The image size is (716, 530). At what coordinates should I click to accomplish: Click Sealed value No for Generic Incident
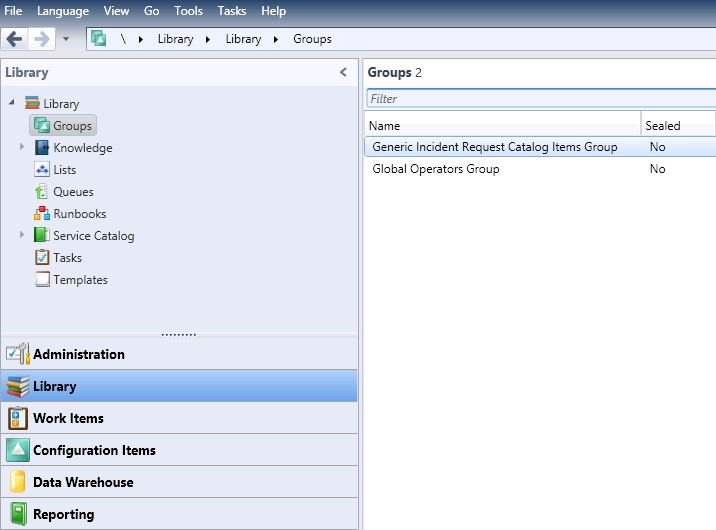[x=658, y=147]
